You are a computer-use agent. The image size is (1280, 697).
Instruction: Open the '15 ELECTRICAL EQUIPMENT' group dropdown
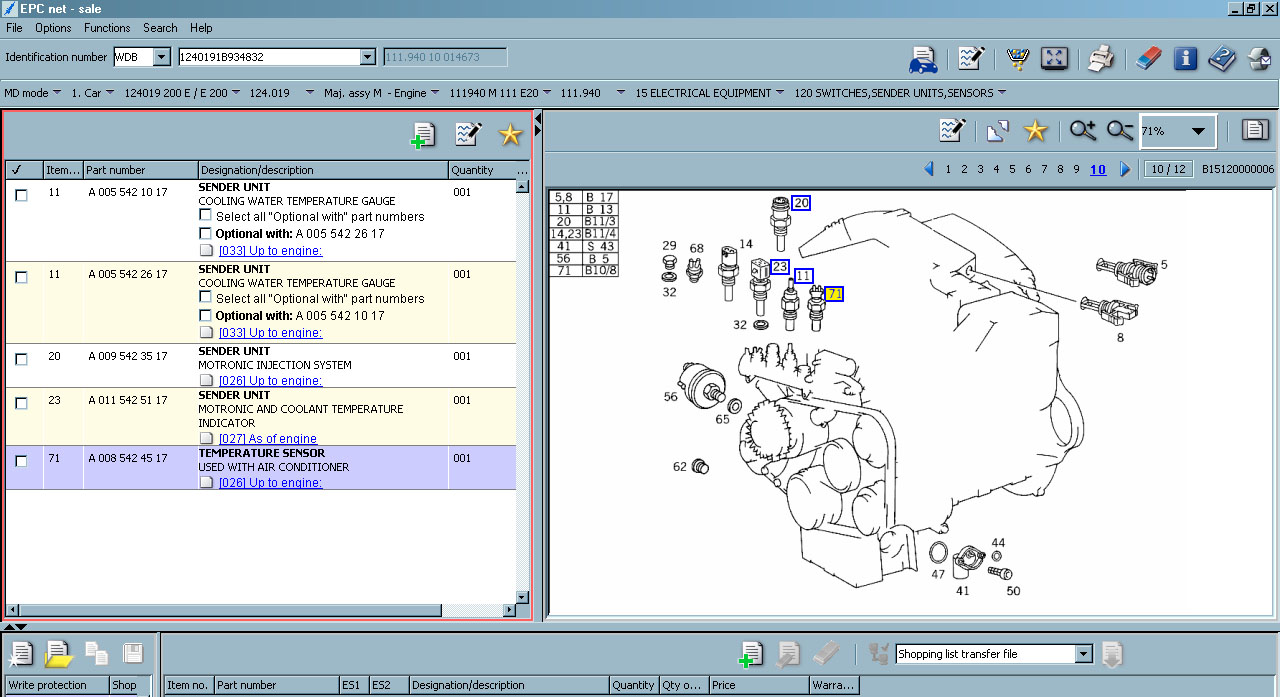(779, 93)
